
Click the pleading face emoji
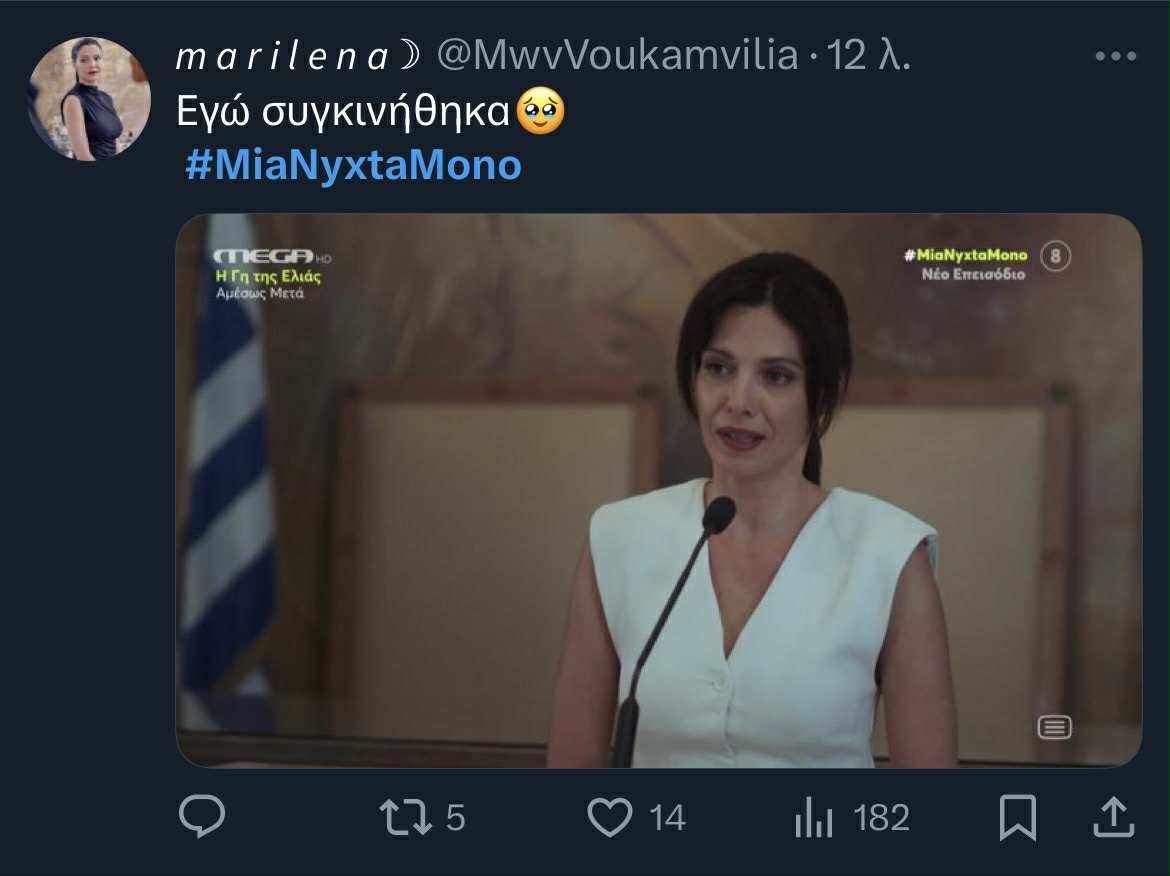coord(540,113)
